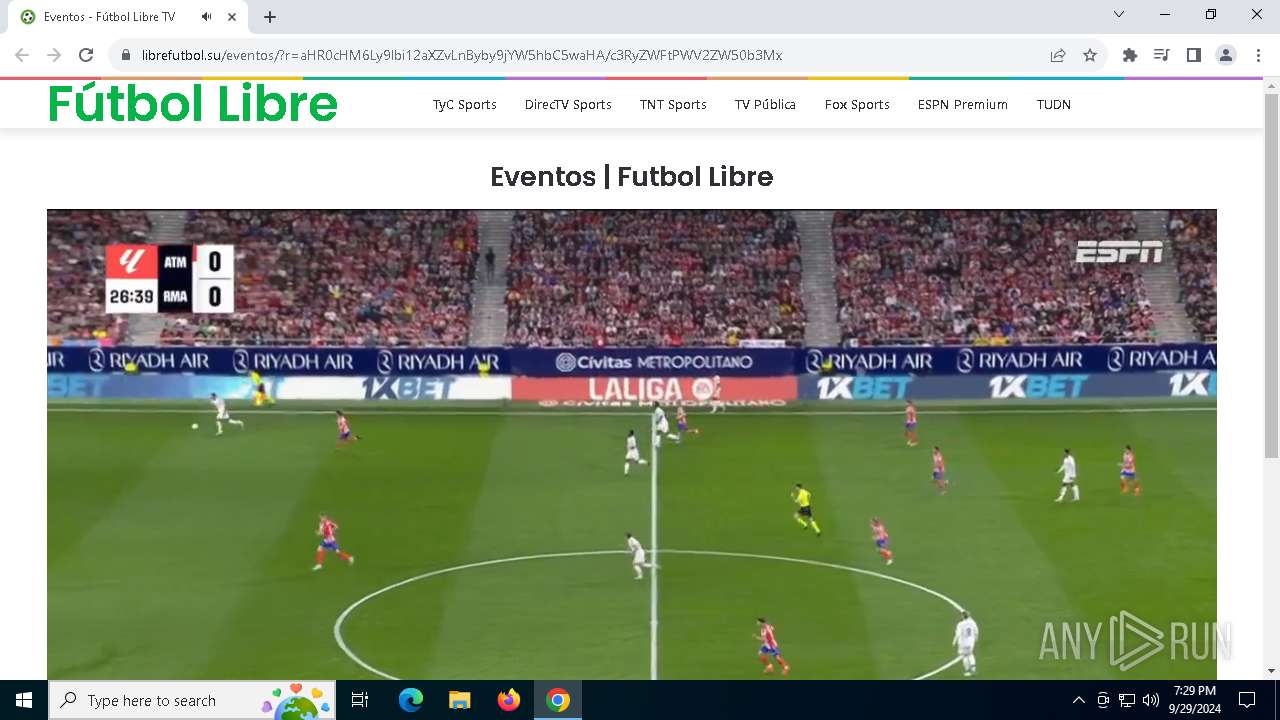Bookmark this tab with the star icon
Image resolution: width=1280 pixels, height=720 pixels.
pyautogui.click(x=1090, y=55)
